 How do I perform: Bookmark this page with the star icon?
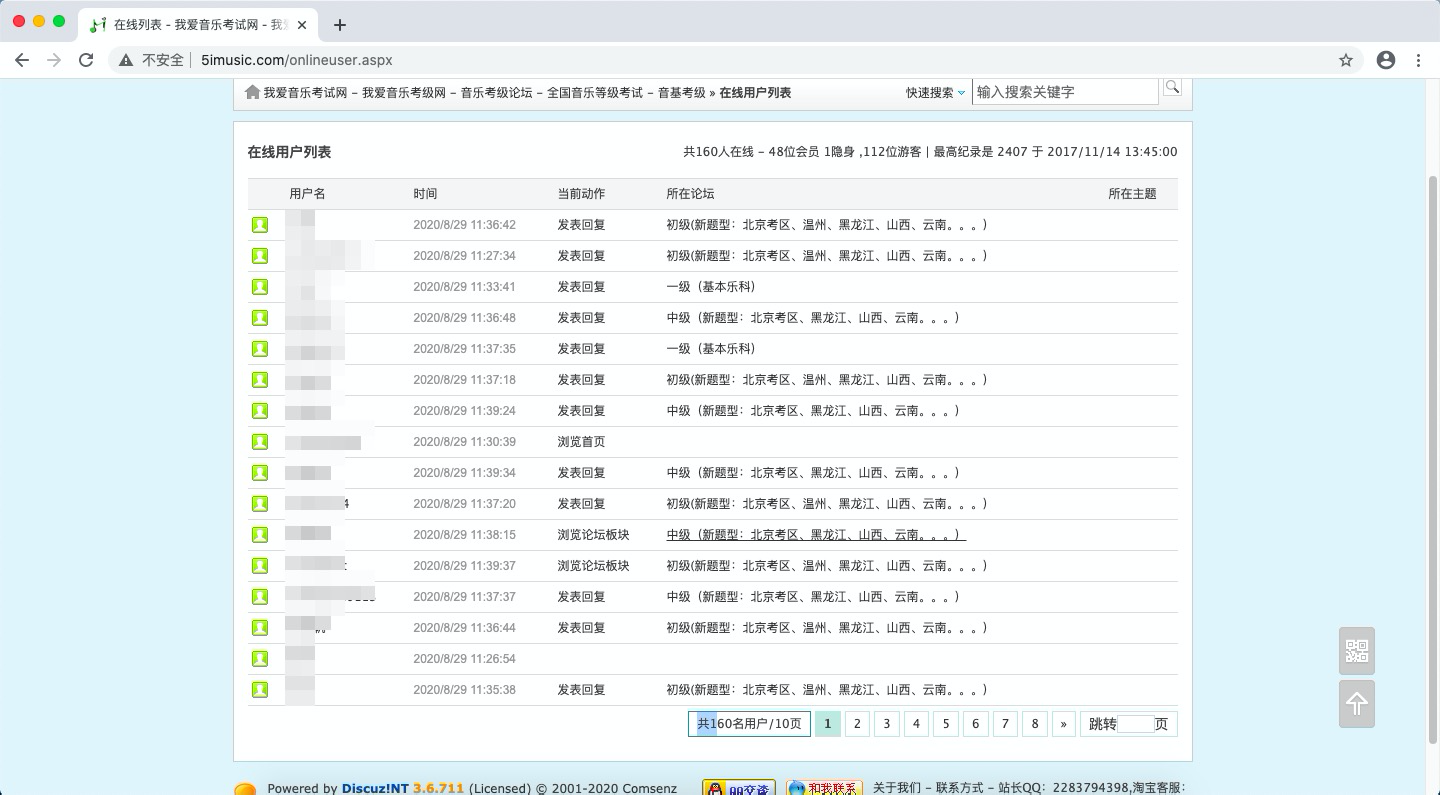(1346, 60)
